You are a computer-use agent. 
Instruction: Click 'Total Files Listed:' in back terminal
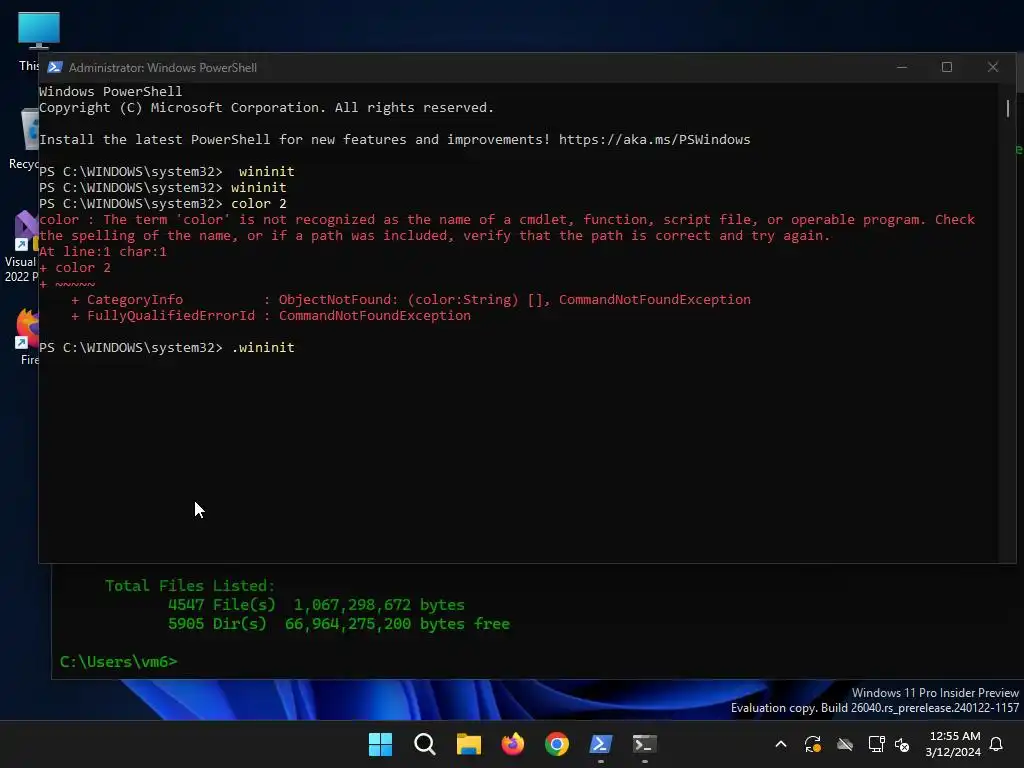[190, 586]
